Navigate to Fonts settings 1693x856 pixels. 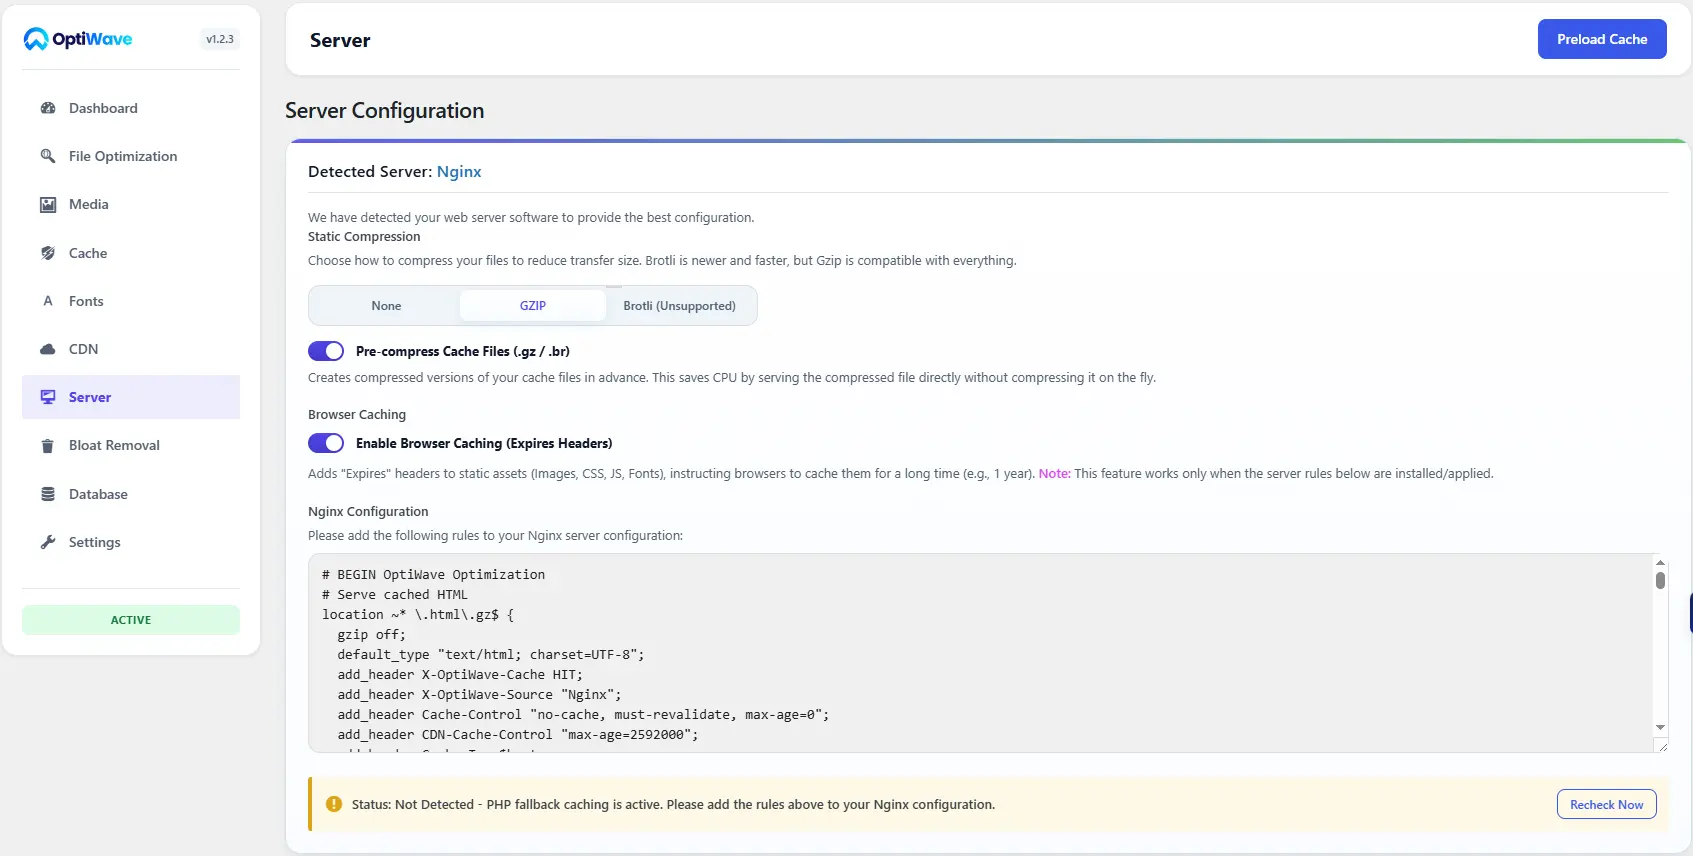131,301
